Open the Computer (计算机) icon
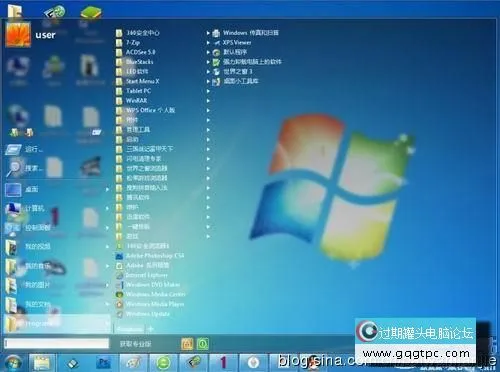Image resolution: width=500 pixels, height=372 pixels. click(x=13, y=209)
